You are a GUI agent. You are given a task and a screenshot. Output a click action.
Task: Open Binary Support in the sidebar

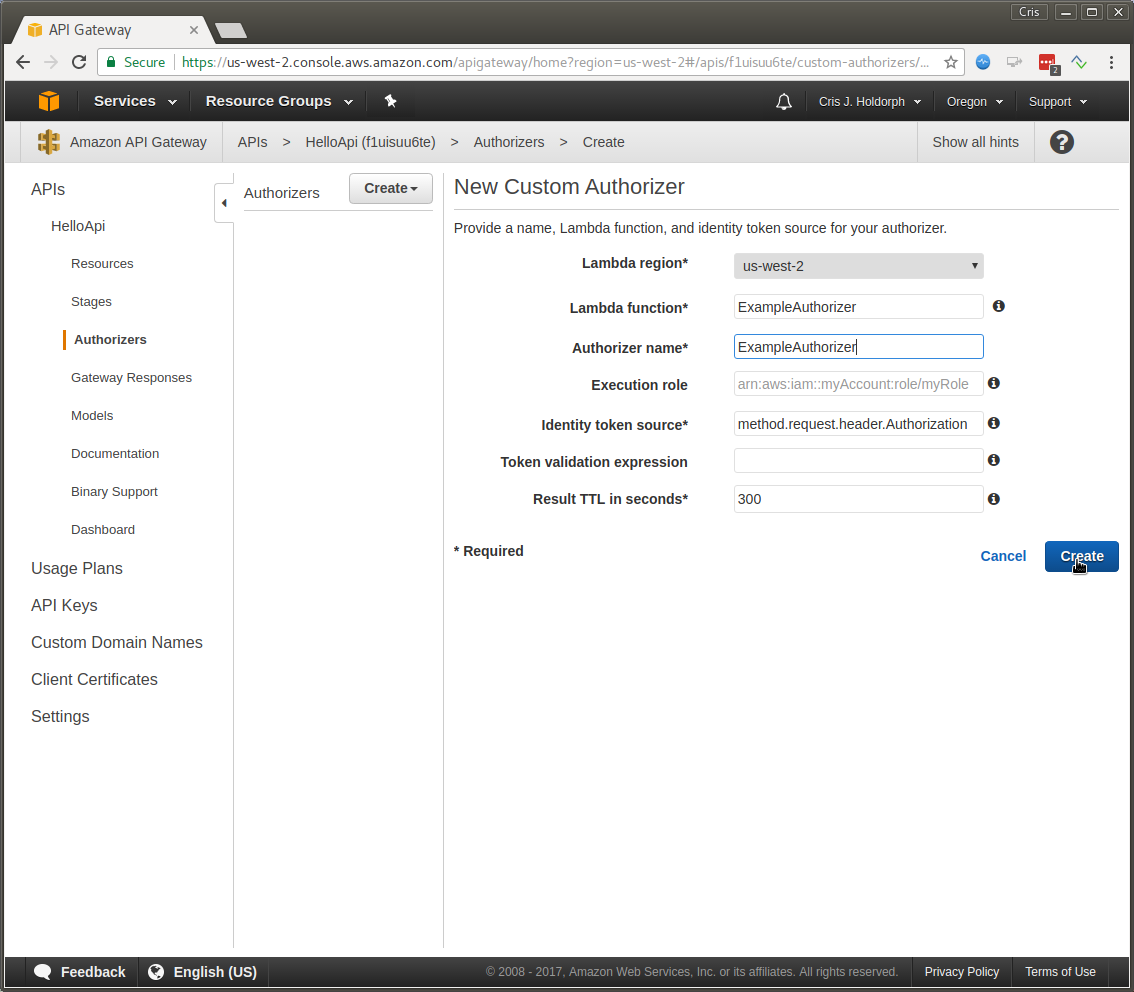click(x=114, y=492)
